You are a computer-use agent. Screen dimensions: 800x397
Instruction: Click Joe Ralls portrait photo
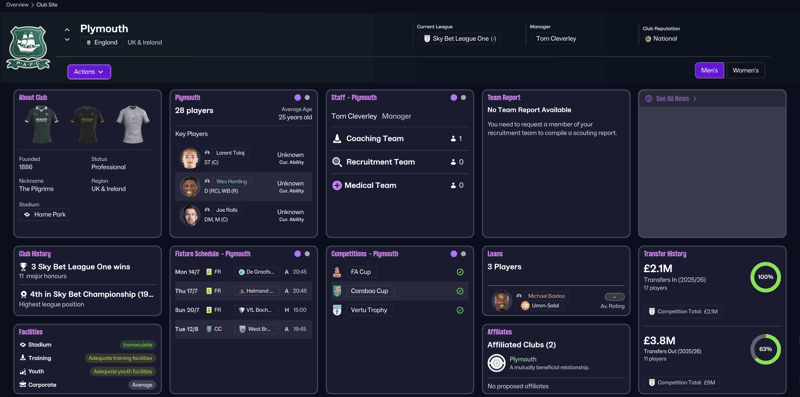click(189, 215)
